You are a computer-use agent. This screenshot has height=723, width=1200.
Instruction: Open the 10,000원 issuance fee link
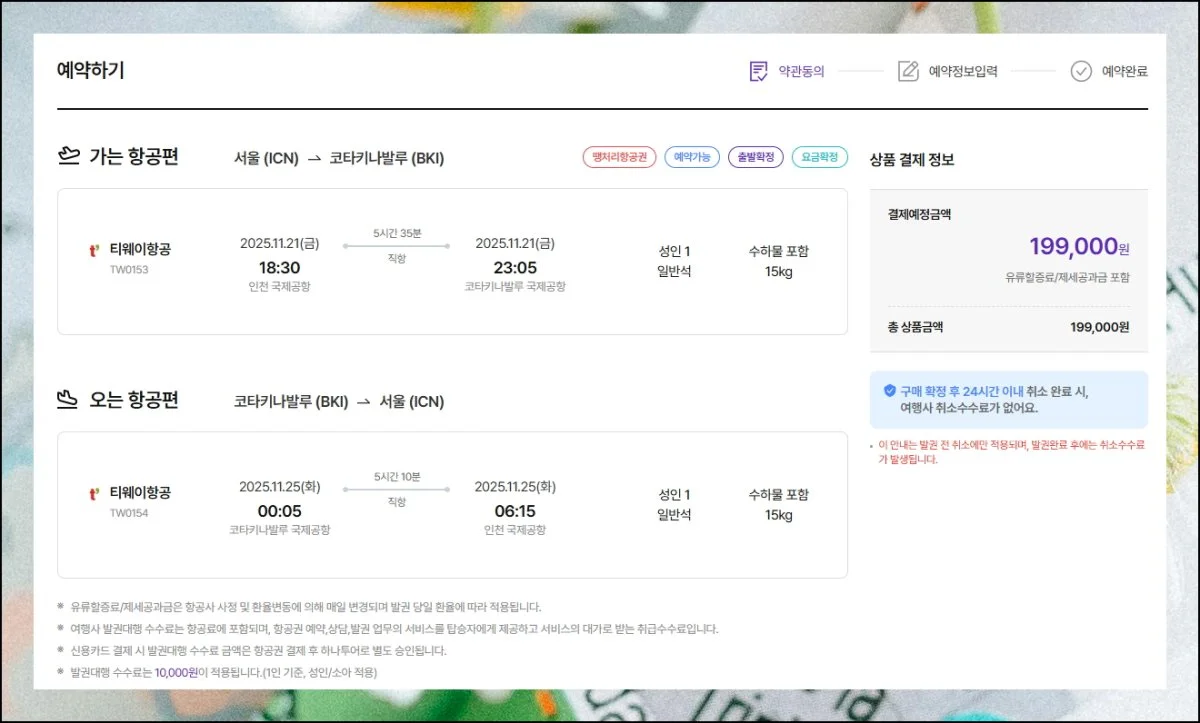coord(176,673)
